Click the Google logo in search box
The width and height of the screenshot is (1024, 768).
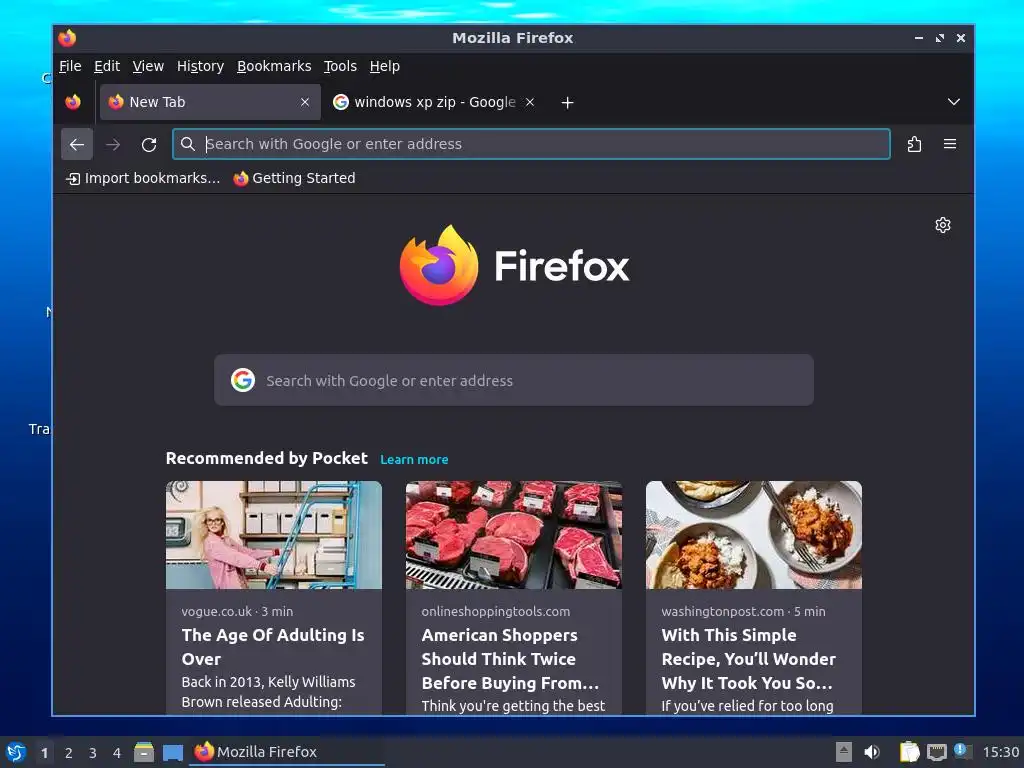pos(243,380)
